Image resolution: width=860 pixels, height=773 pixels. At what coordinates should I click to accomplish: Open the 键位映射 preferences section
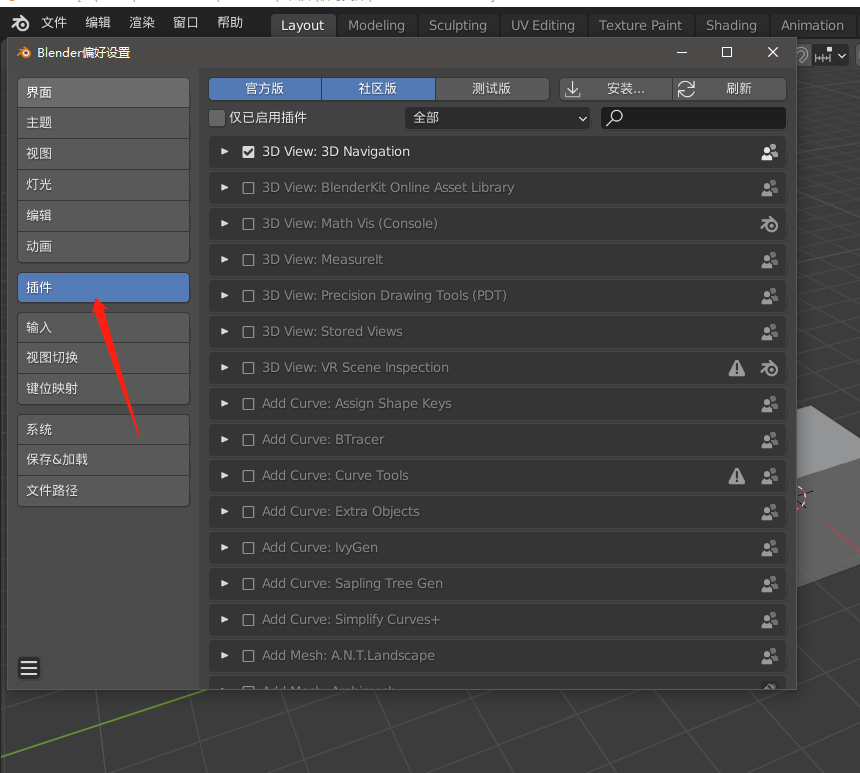[x=103, y=389]
